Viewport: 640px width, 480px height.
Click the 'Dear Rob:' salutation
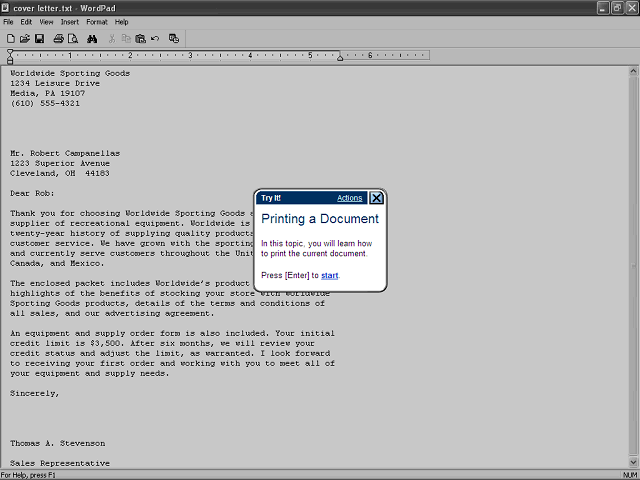32,193
